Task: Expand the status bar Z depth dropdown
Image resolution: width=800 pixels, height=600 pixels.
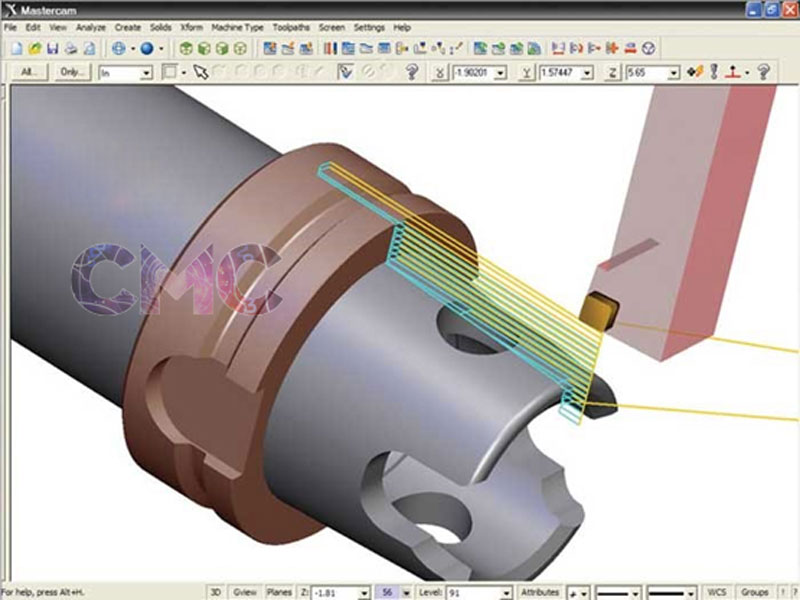Action: [364, 593]
